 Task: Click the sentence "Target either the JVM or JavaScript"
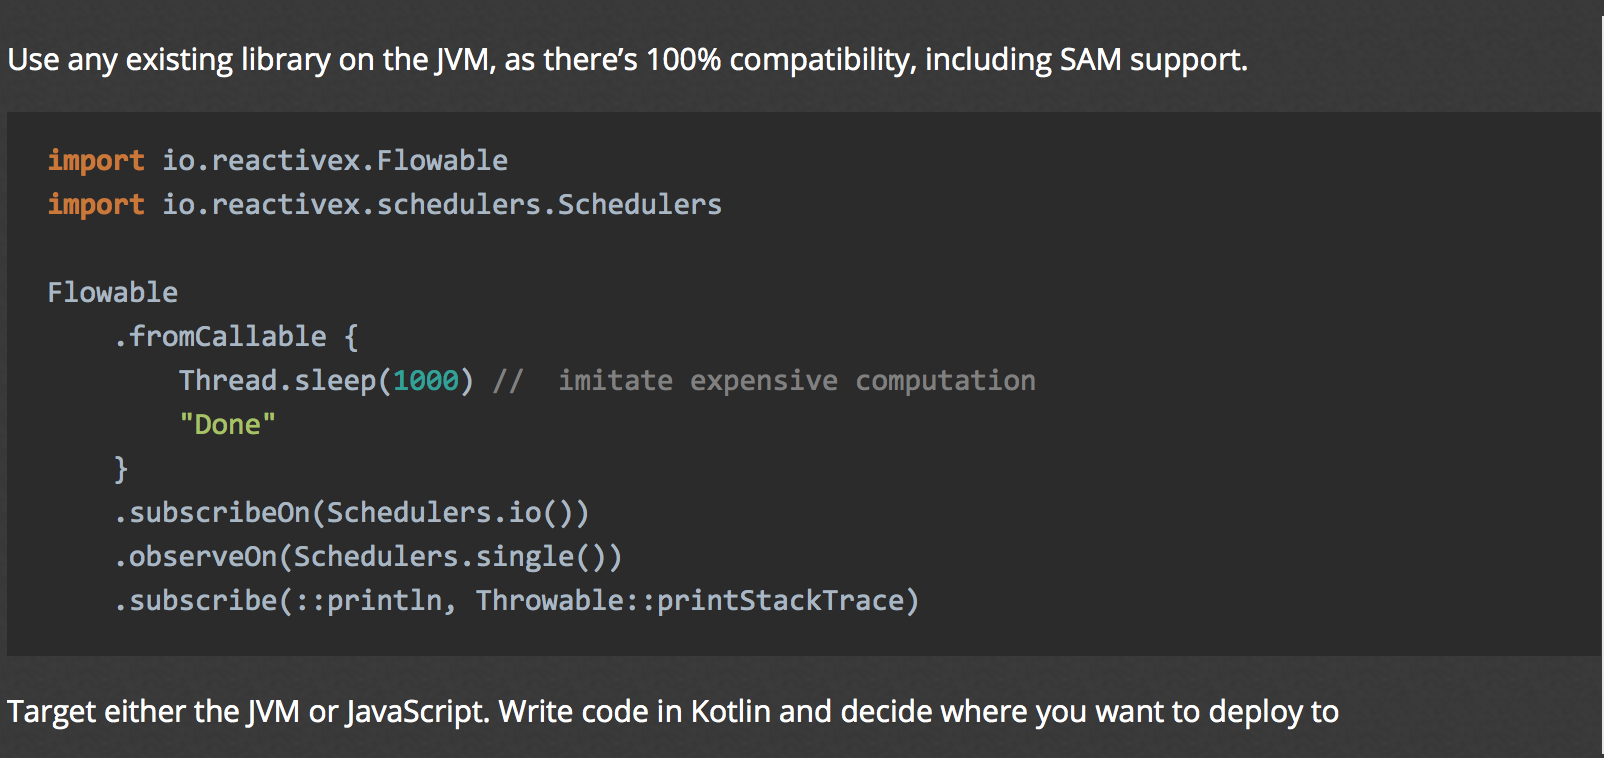pyautogui.click(x=249, y=712)
